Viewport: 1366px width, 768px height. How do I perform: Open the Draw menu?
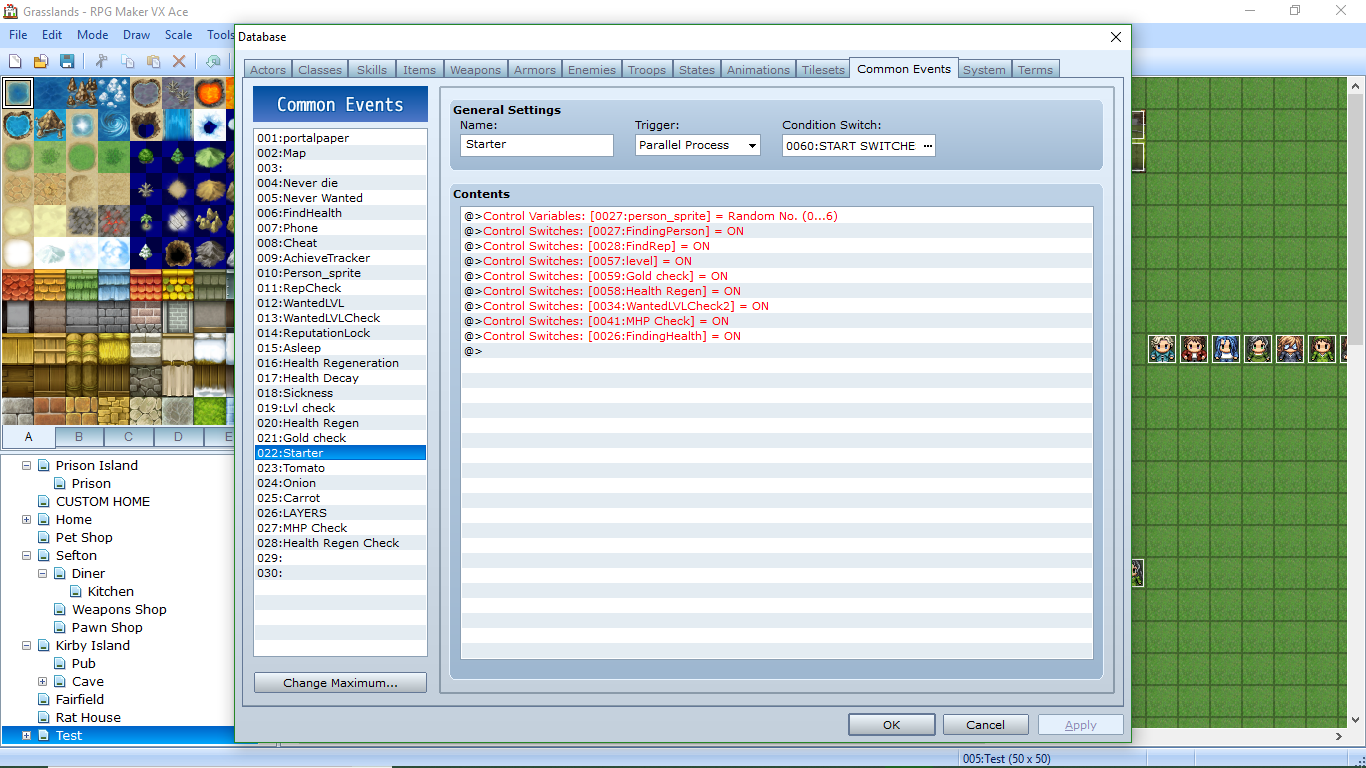coord(136,34)
